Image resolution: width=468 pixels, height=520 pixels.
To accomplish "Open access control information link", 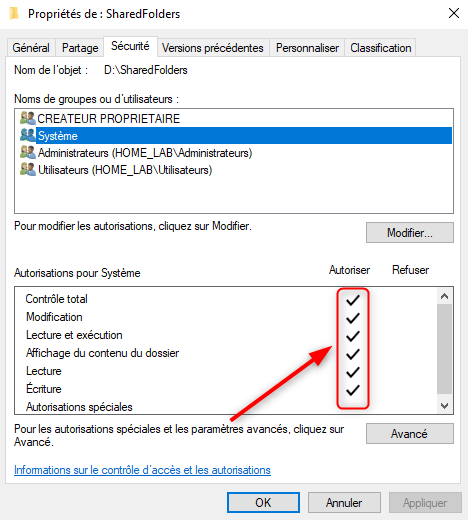I will coord(142,470).
